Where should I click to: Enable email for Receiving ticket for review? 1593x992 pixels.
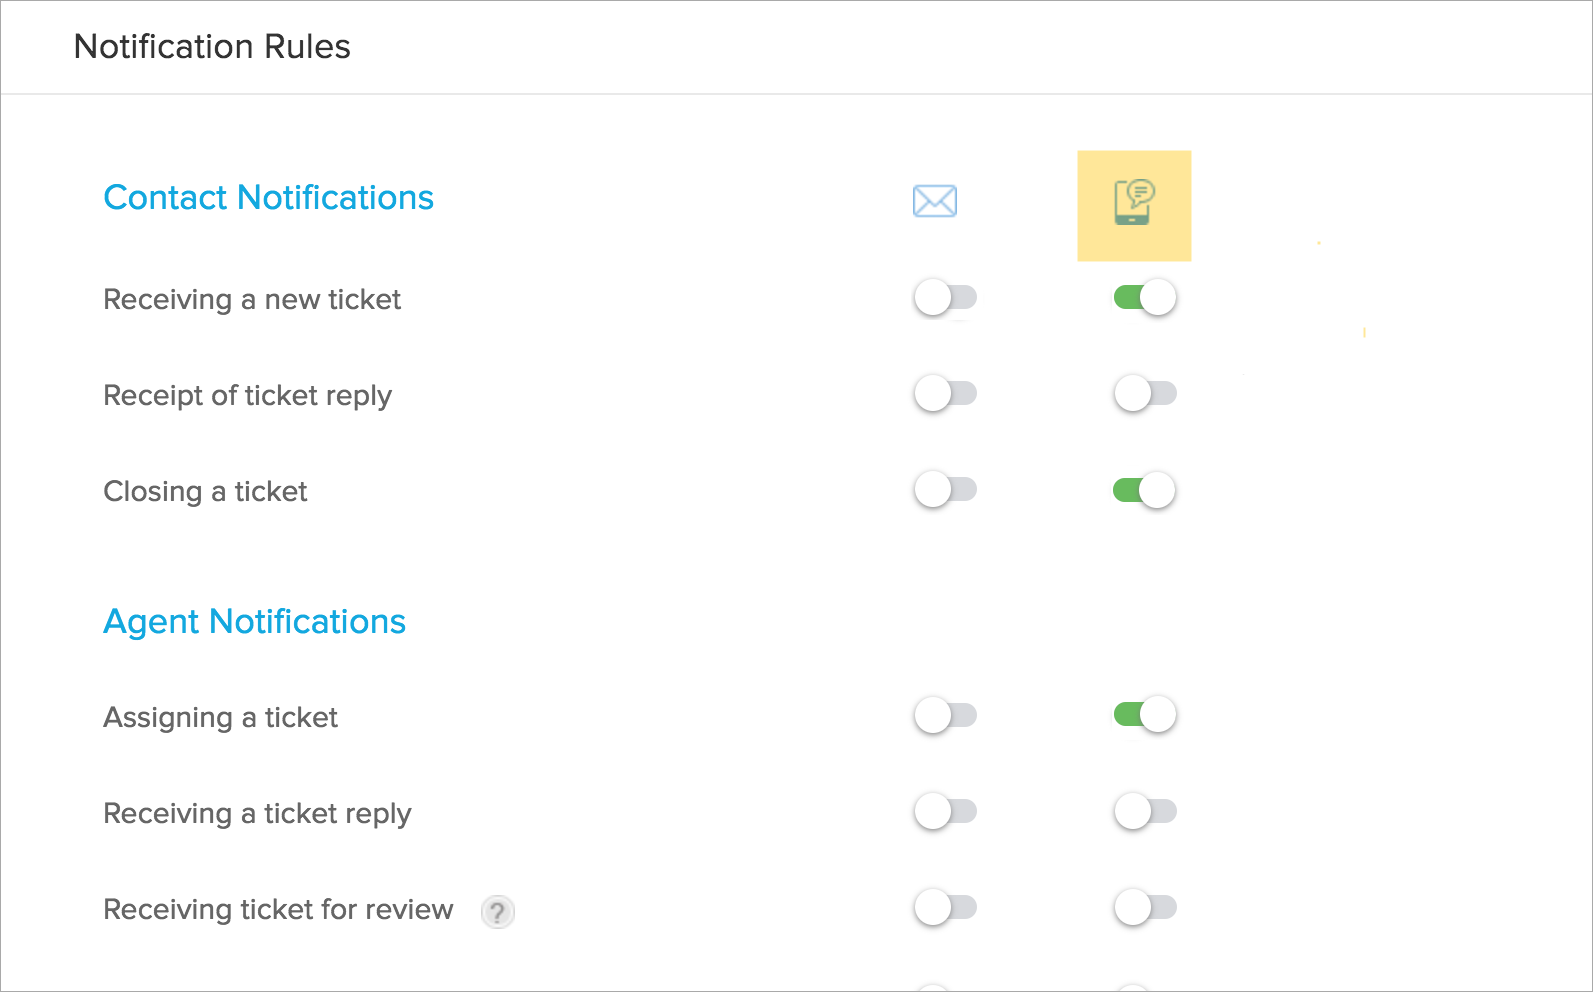pos(945,907)
